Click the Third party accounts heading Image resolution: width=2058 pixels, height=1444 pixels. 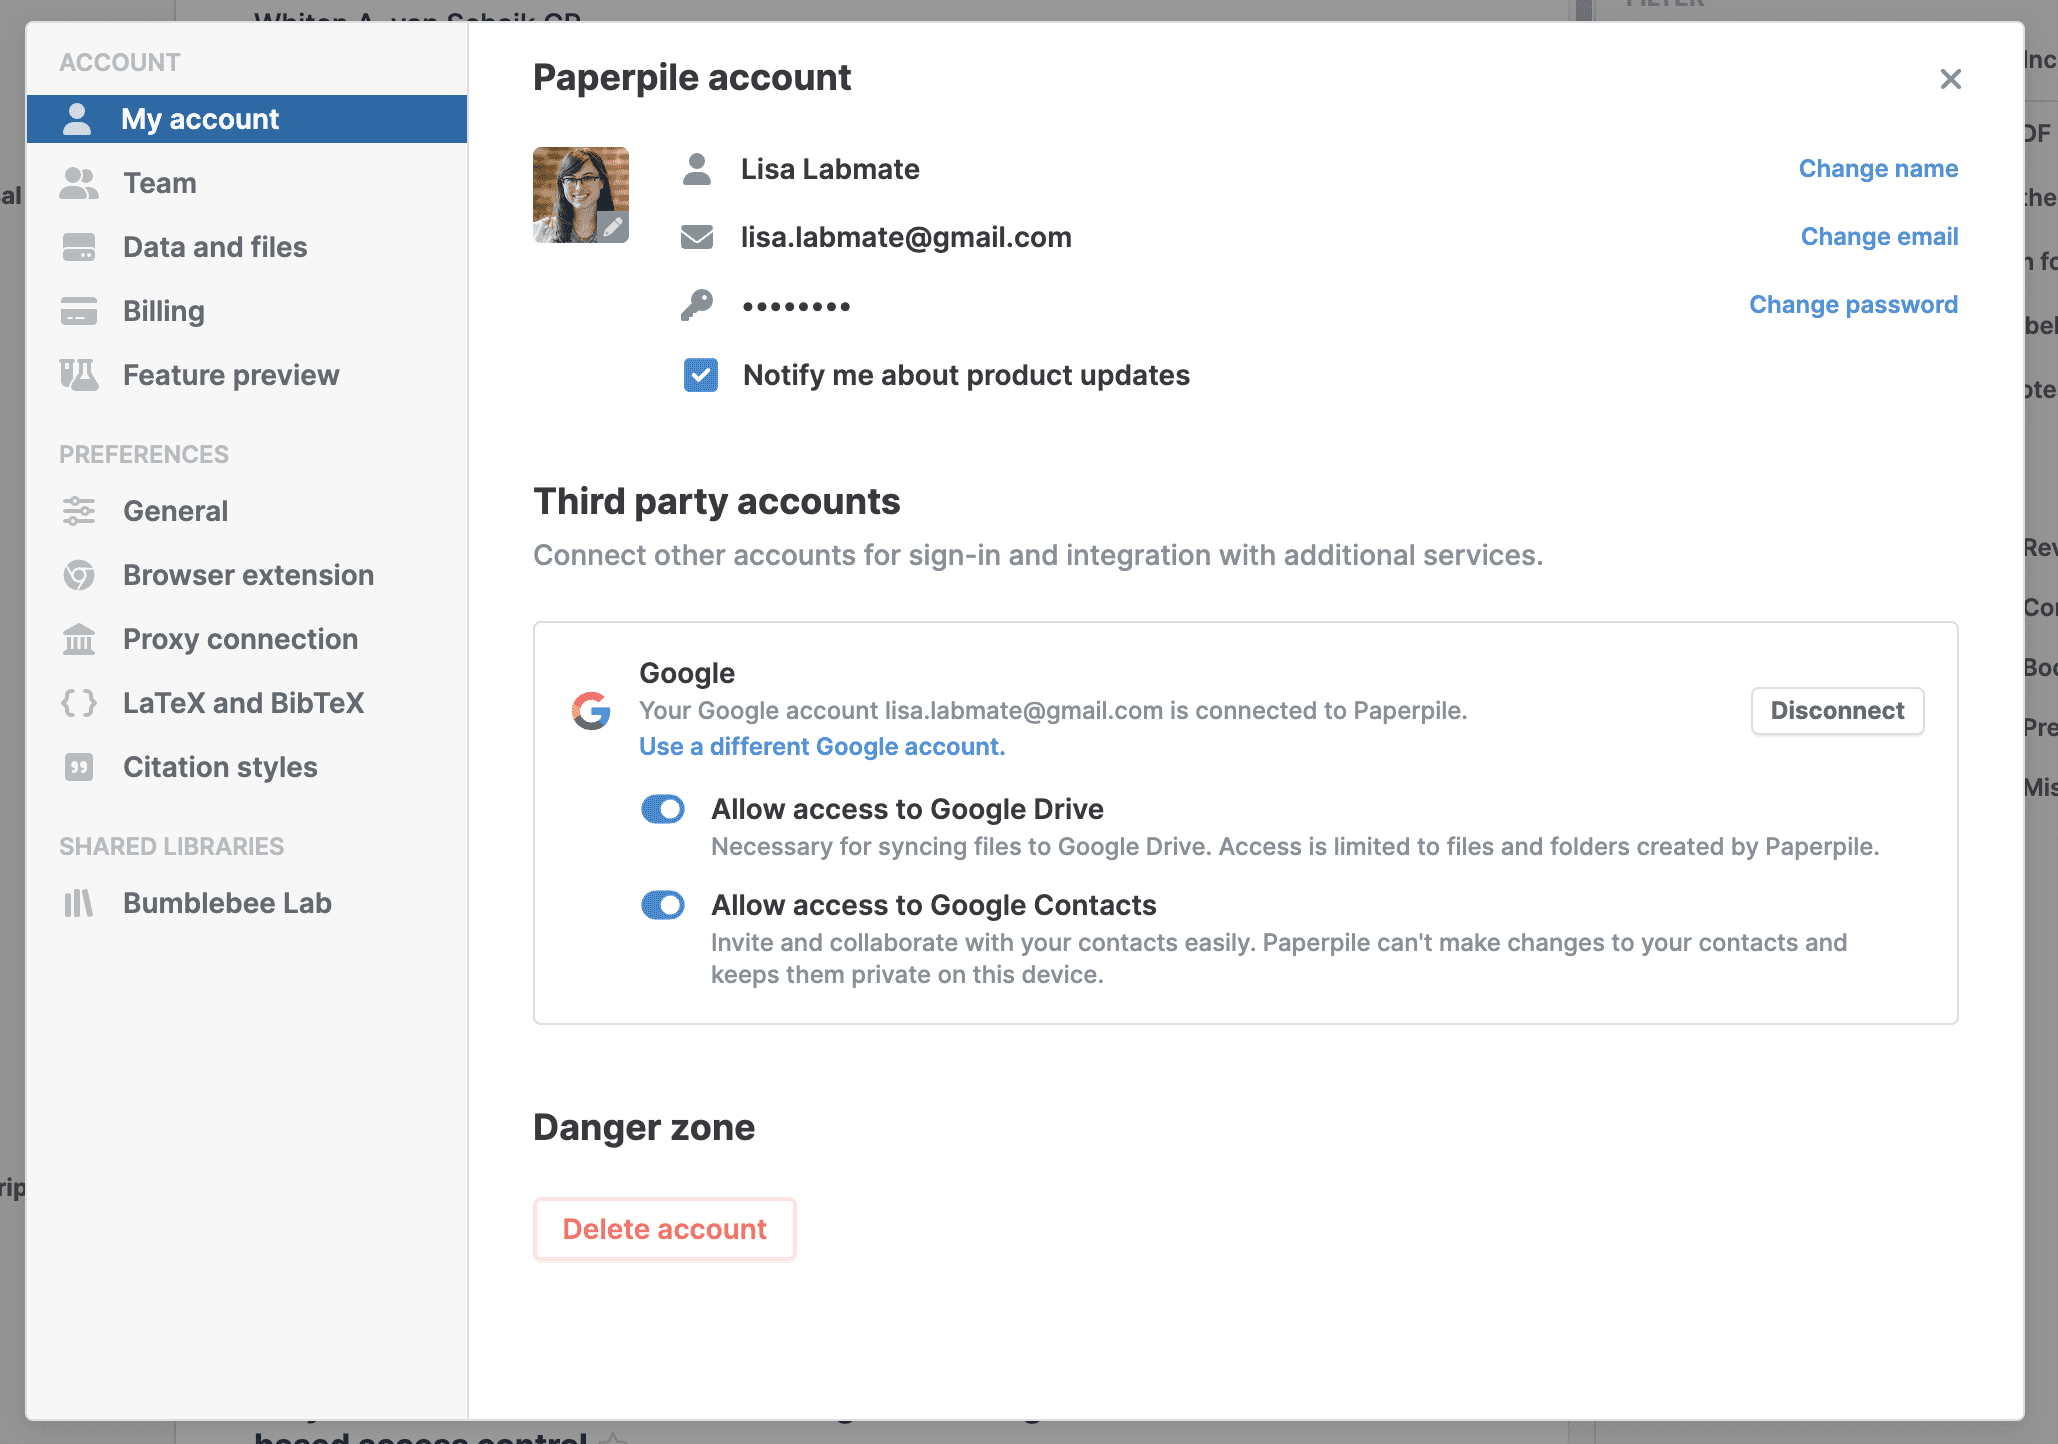[716, 501]
